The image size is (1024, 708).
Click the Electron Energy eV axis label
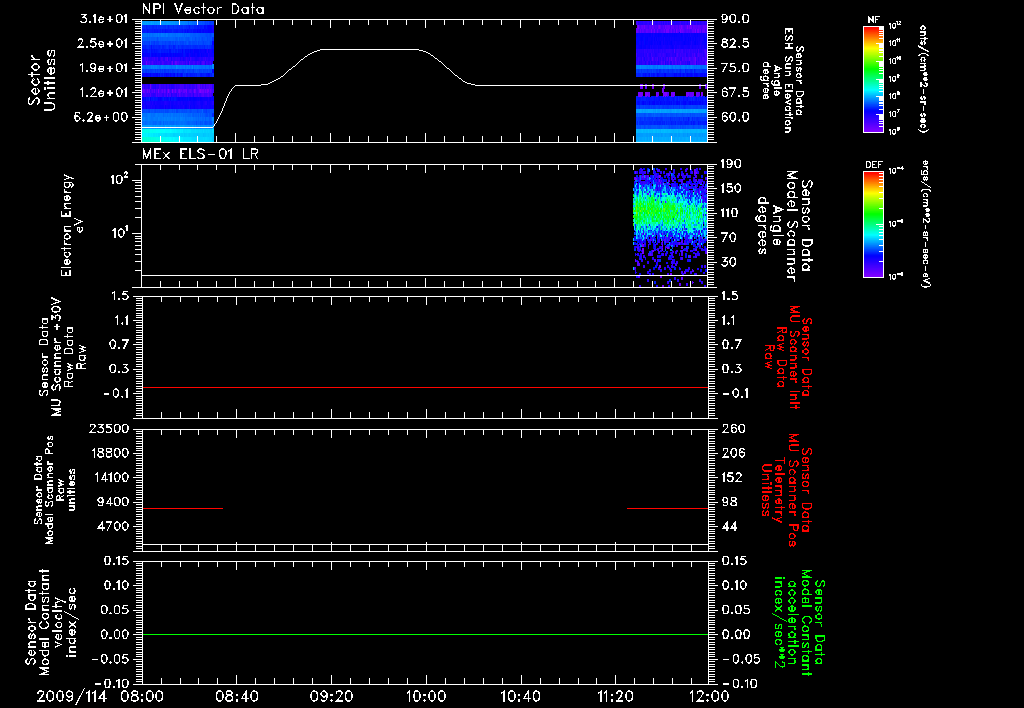coord(73,225)
